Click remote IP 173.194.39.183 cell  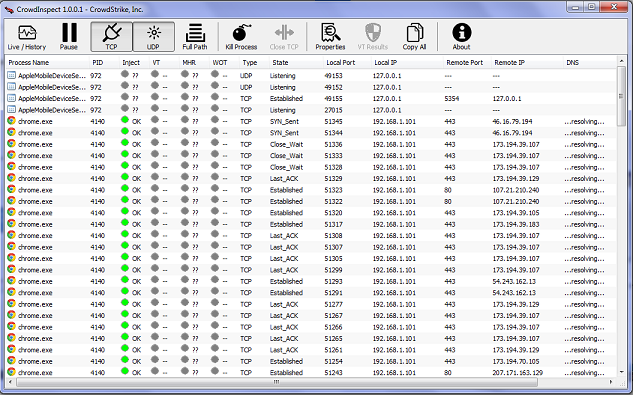tap(516, 224)
